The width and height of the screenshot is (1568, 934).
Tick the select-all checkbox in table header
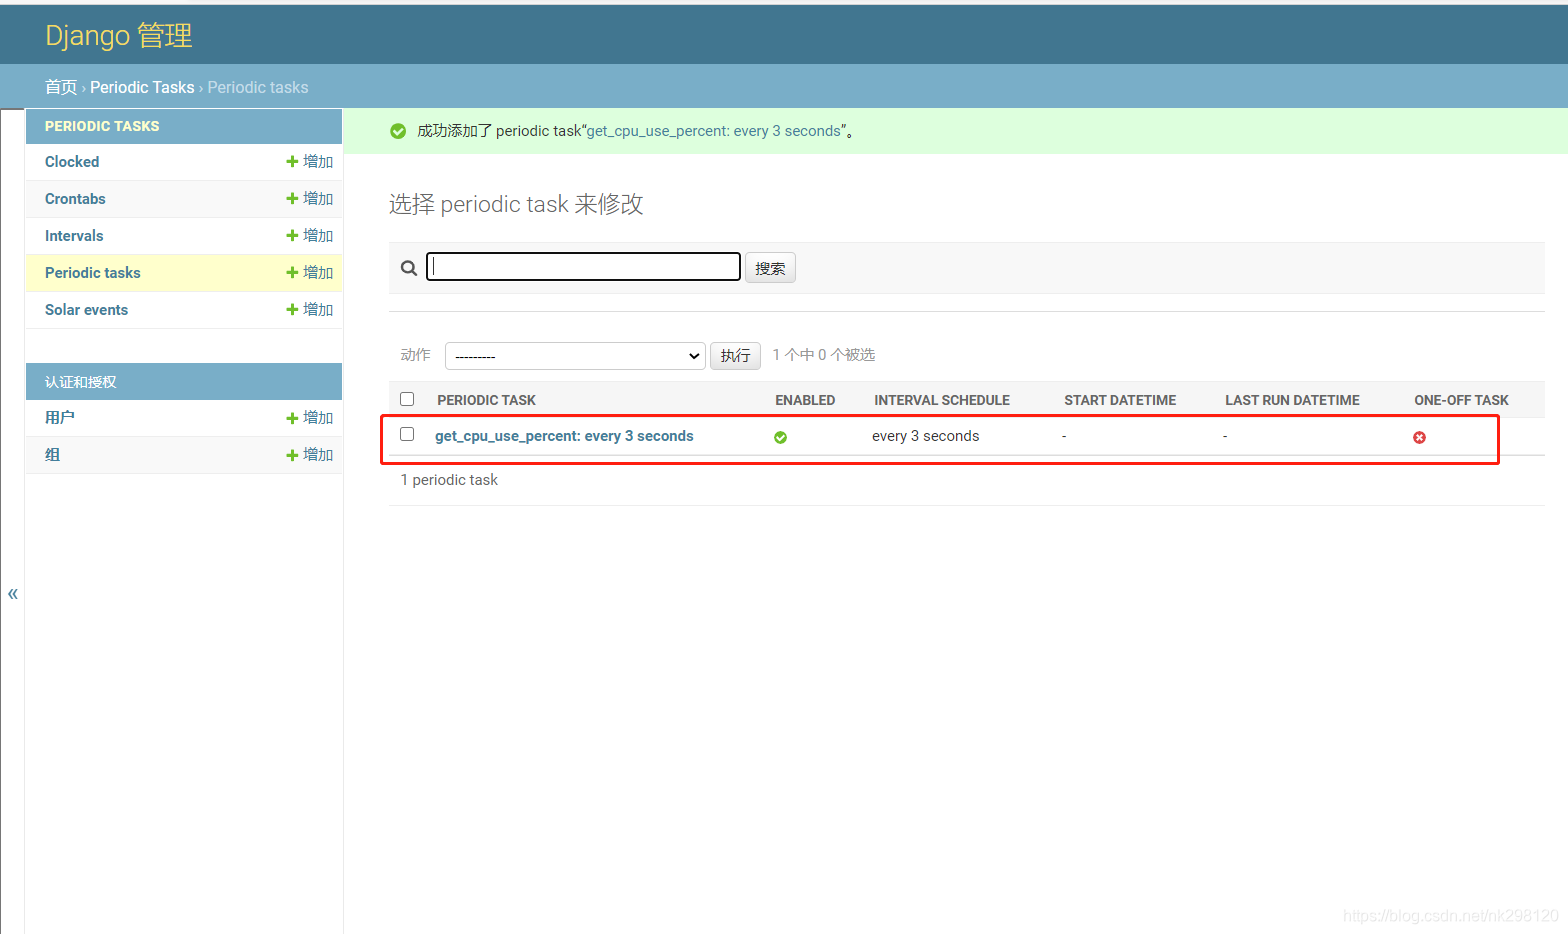(x=407, y=399)
